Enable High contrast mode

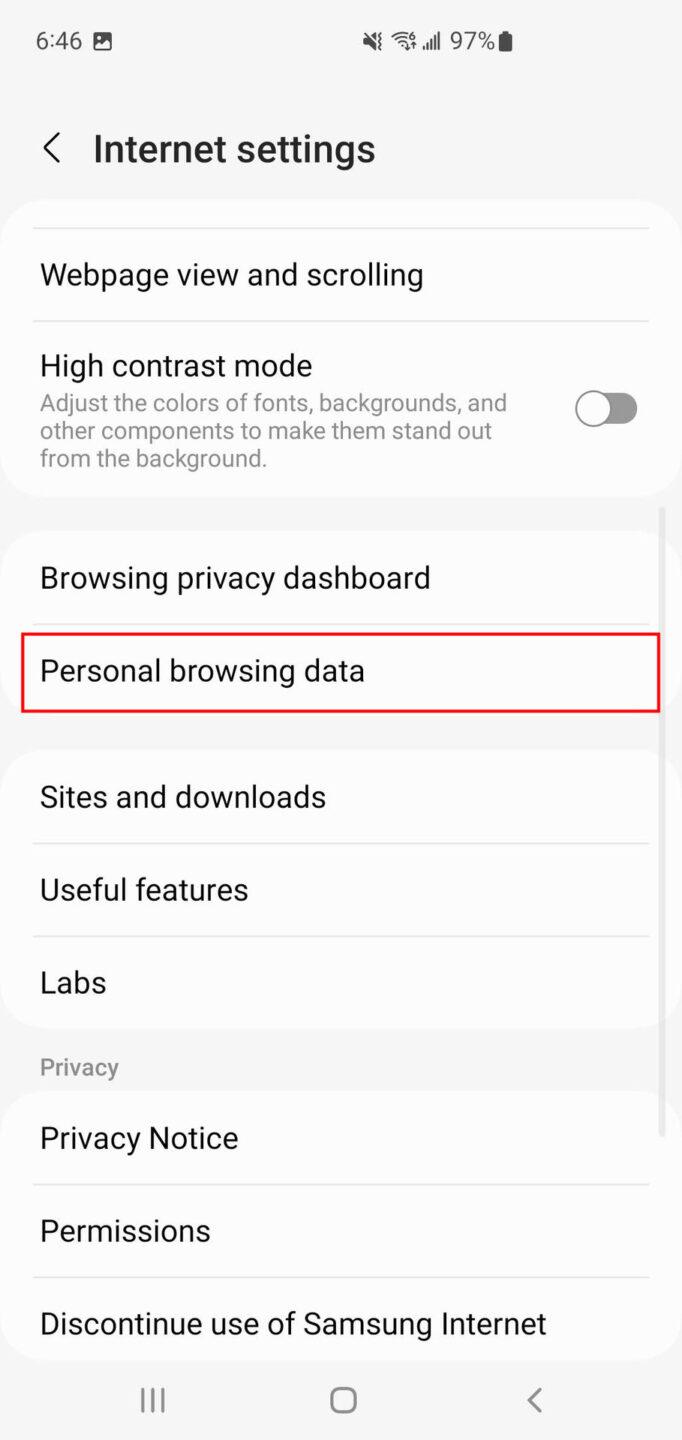point(606,408)
